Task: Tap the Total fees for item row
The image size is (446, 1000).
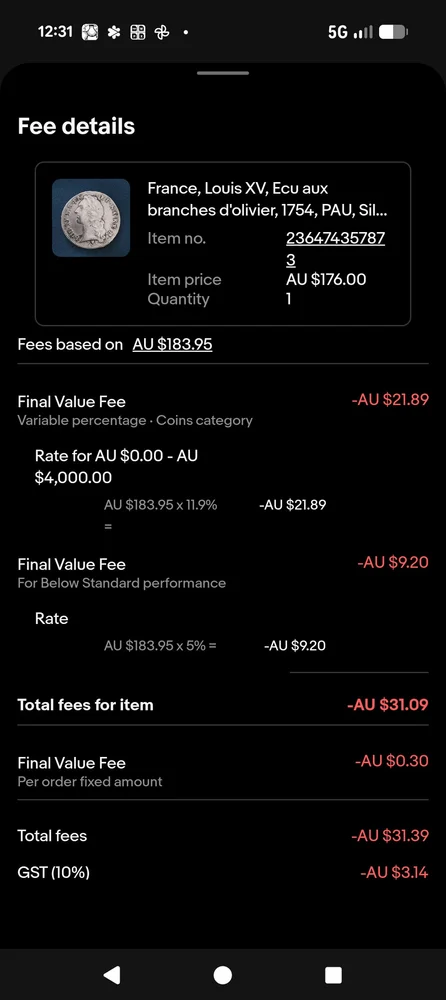Action: click(x=223, y=705)
